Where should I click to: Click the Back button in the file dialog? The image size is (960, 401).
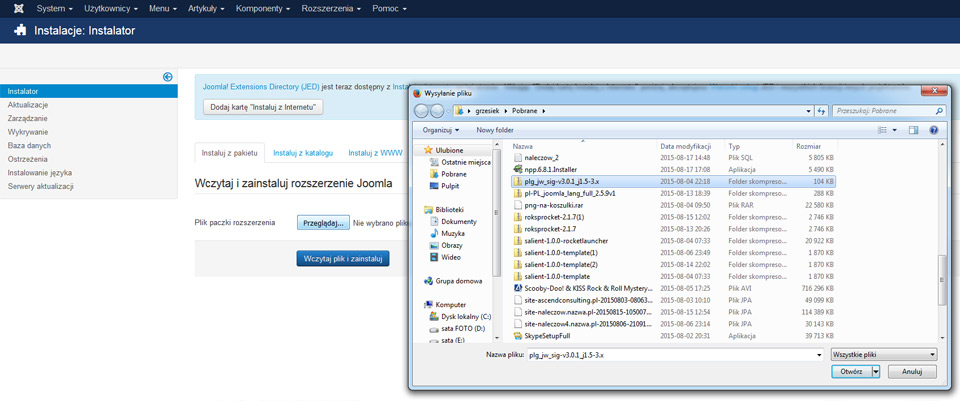pyautogui.click(x=422, y=111)
